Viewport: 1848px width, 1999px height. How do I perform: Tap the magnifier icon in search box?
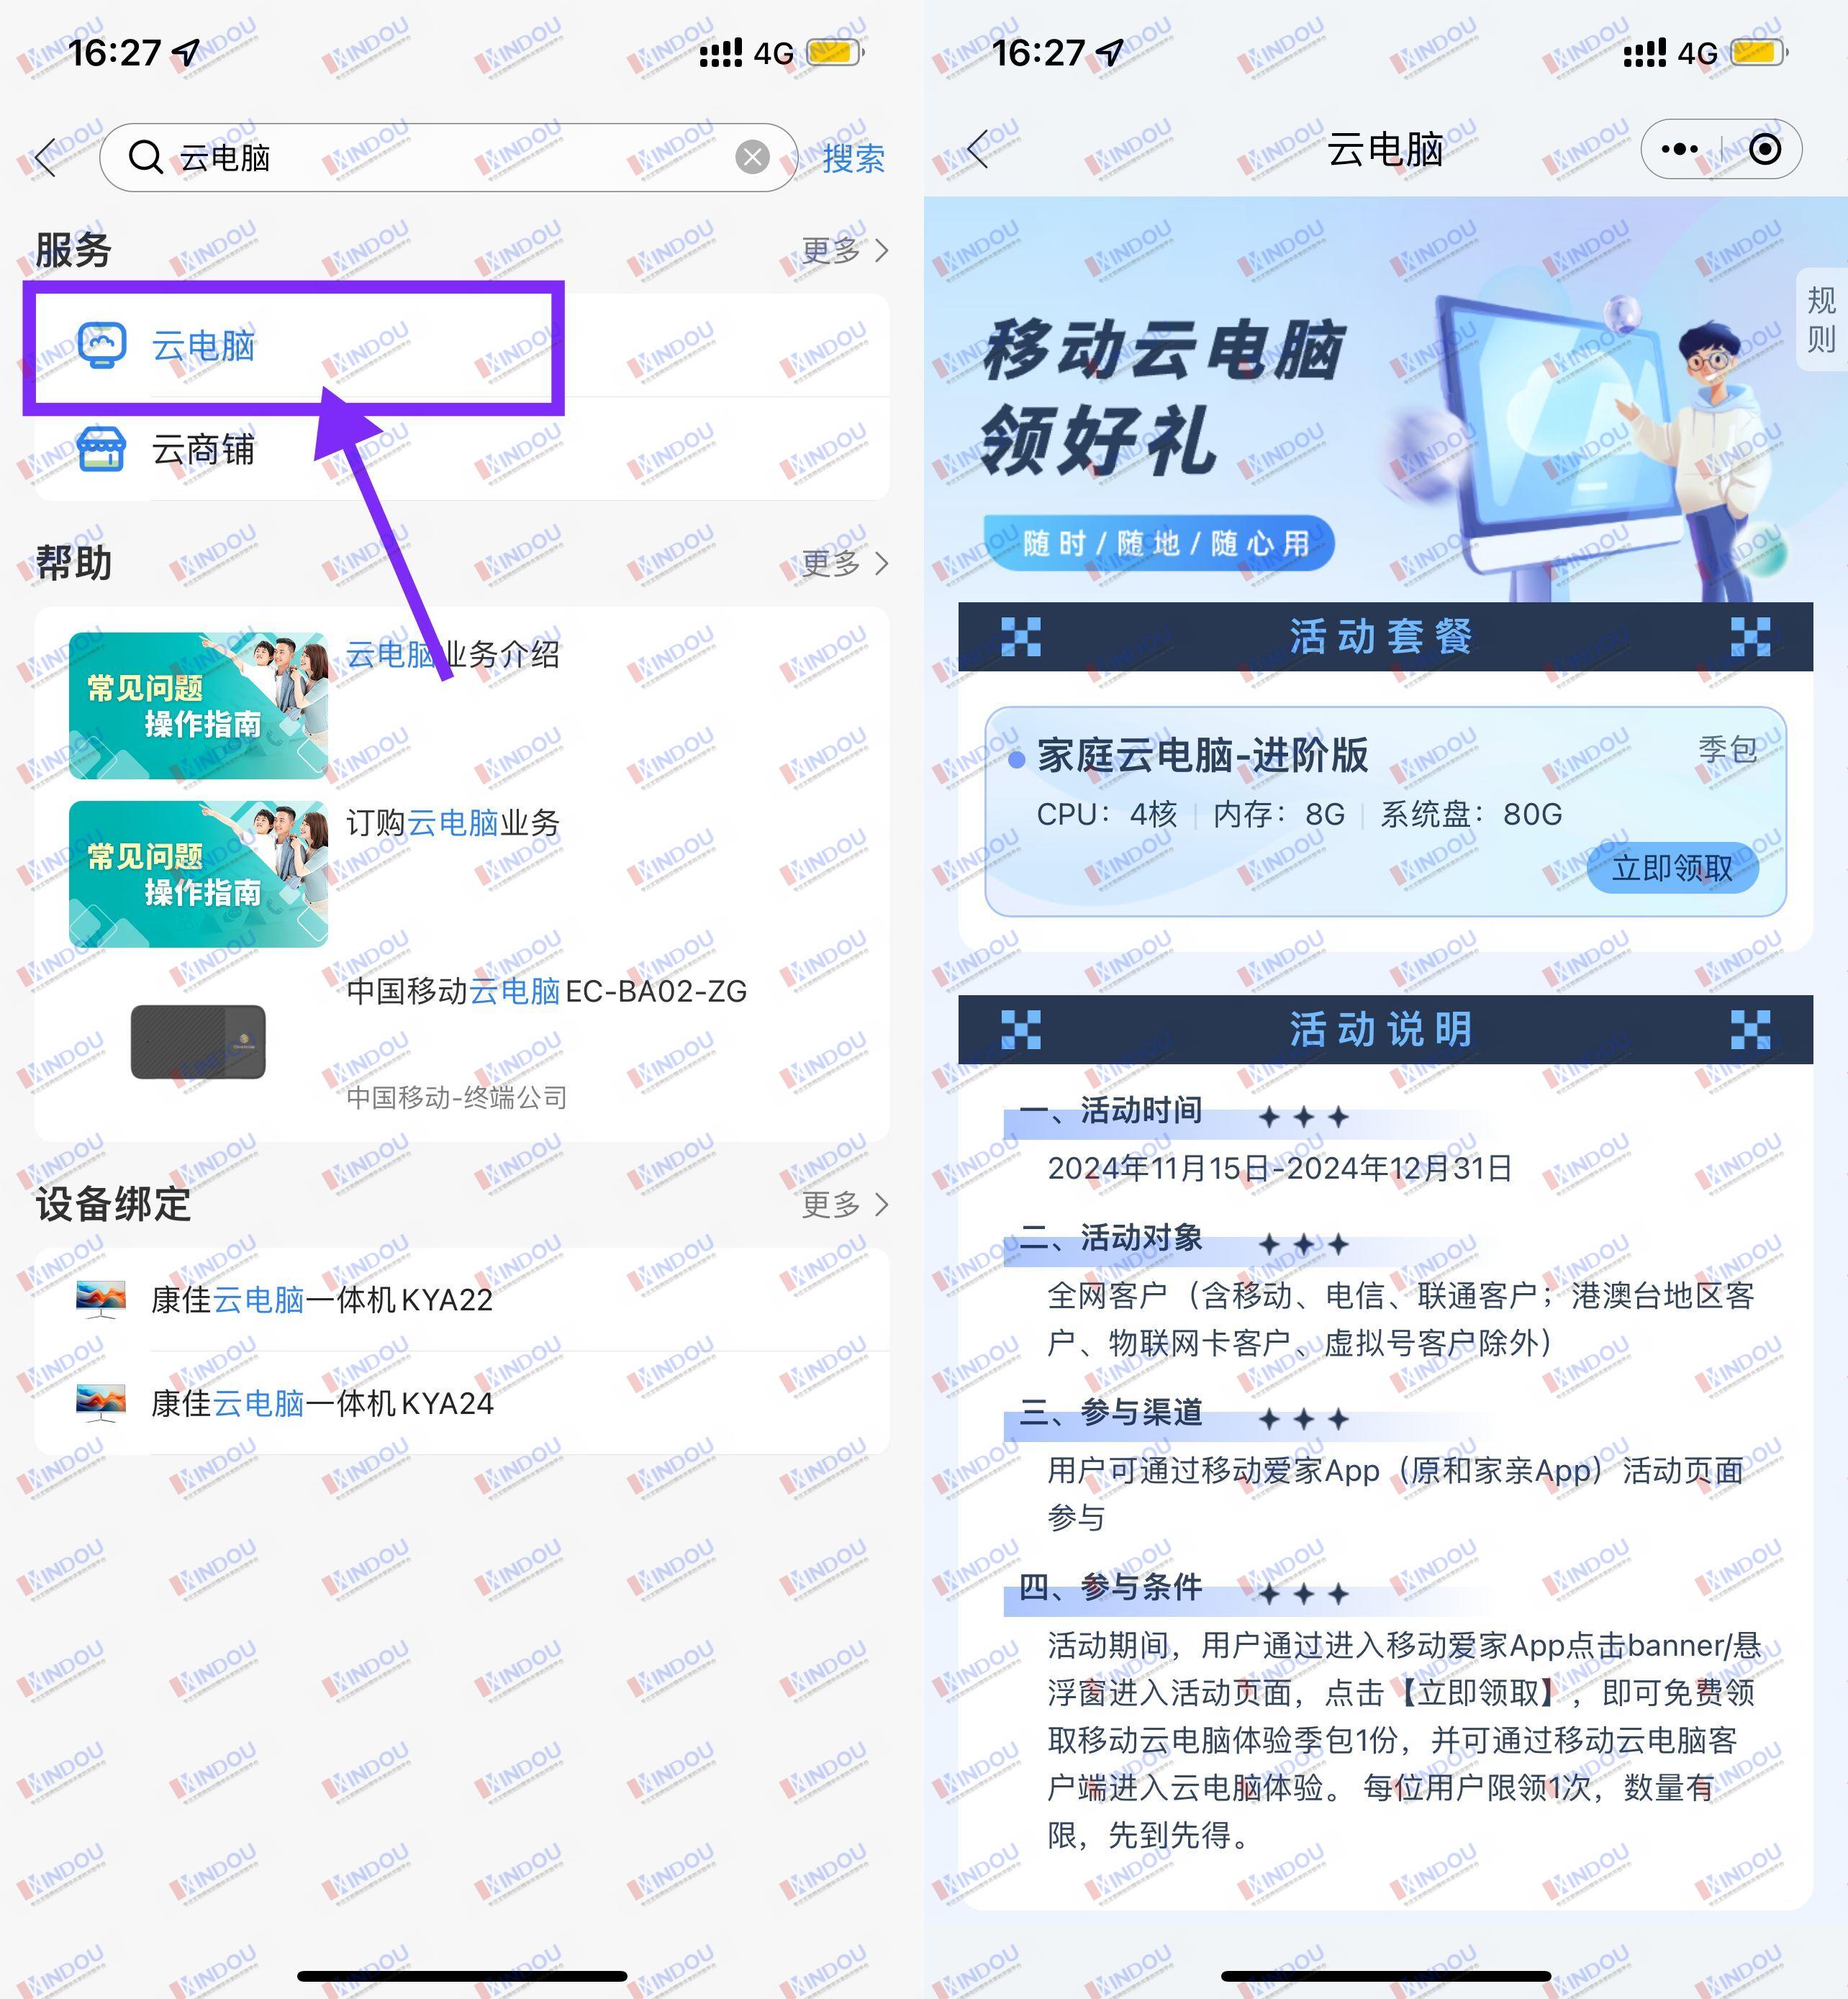(146, 157)
